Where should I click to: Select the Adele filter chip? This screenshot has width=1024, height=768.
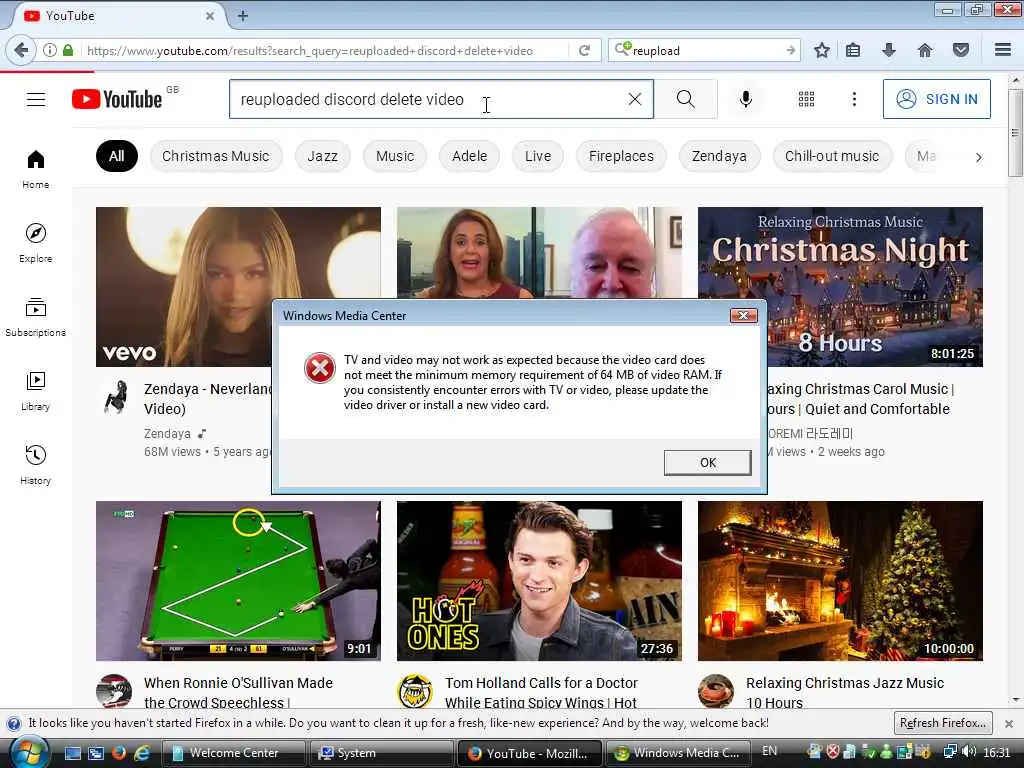tap(470, 156)
